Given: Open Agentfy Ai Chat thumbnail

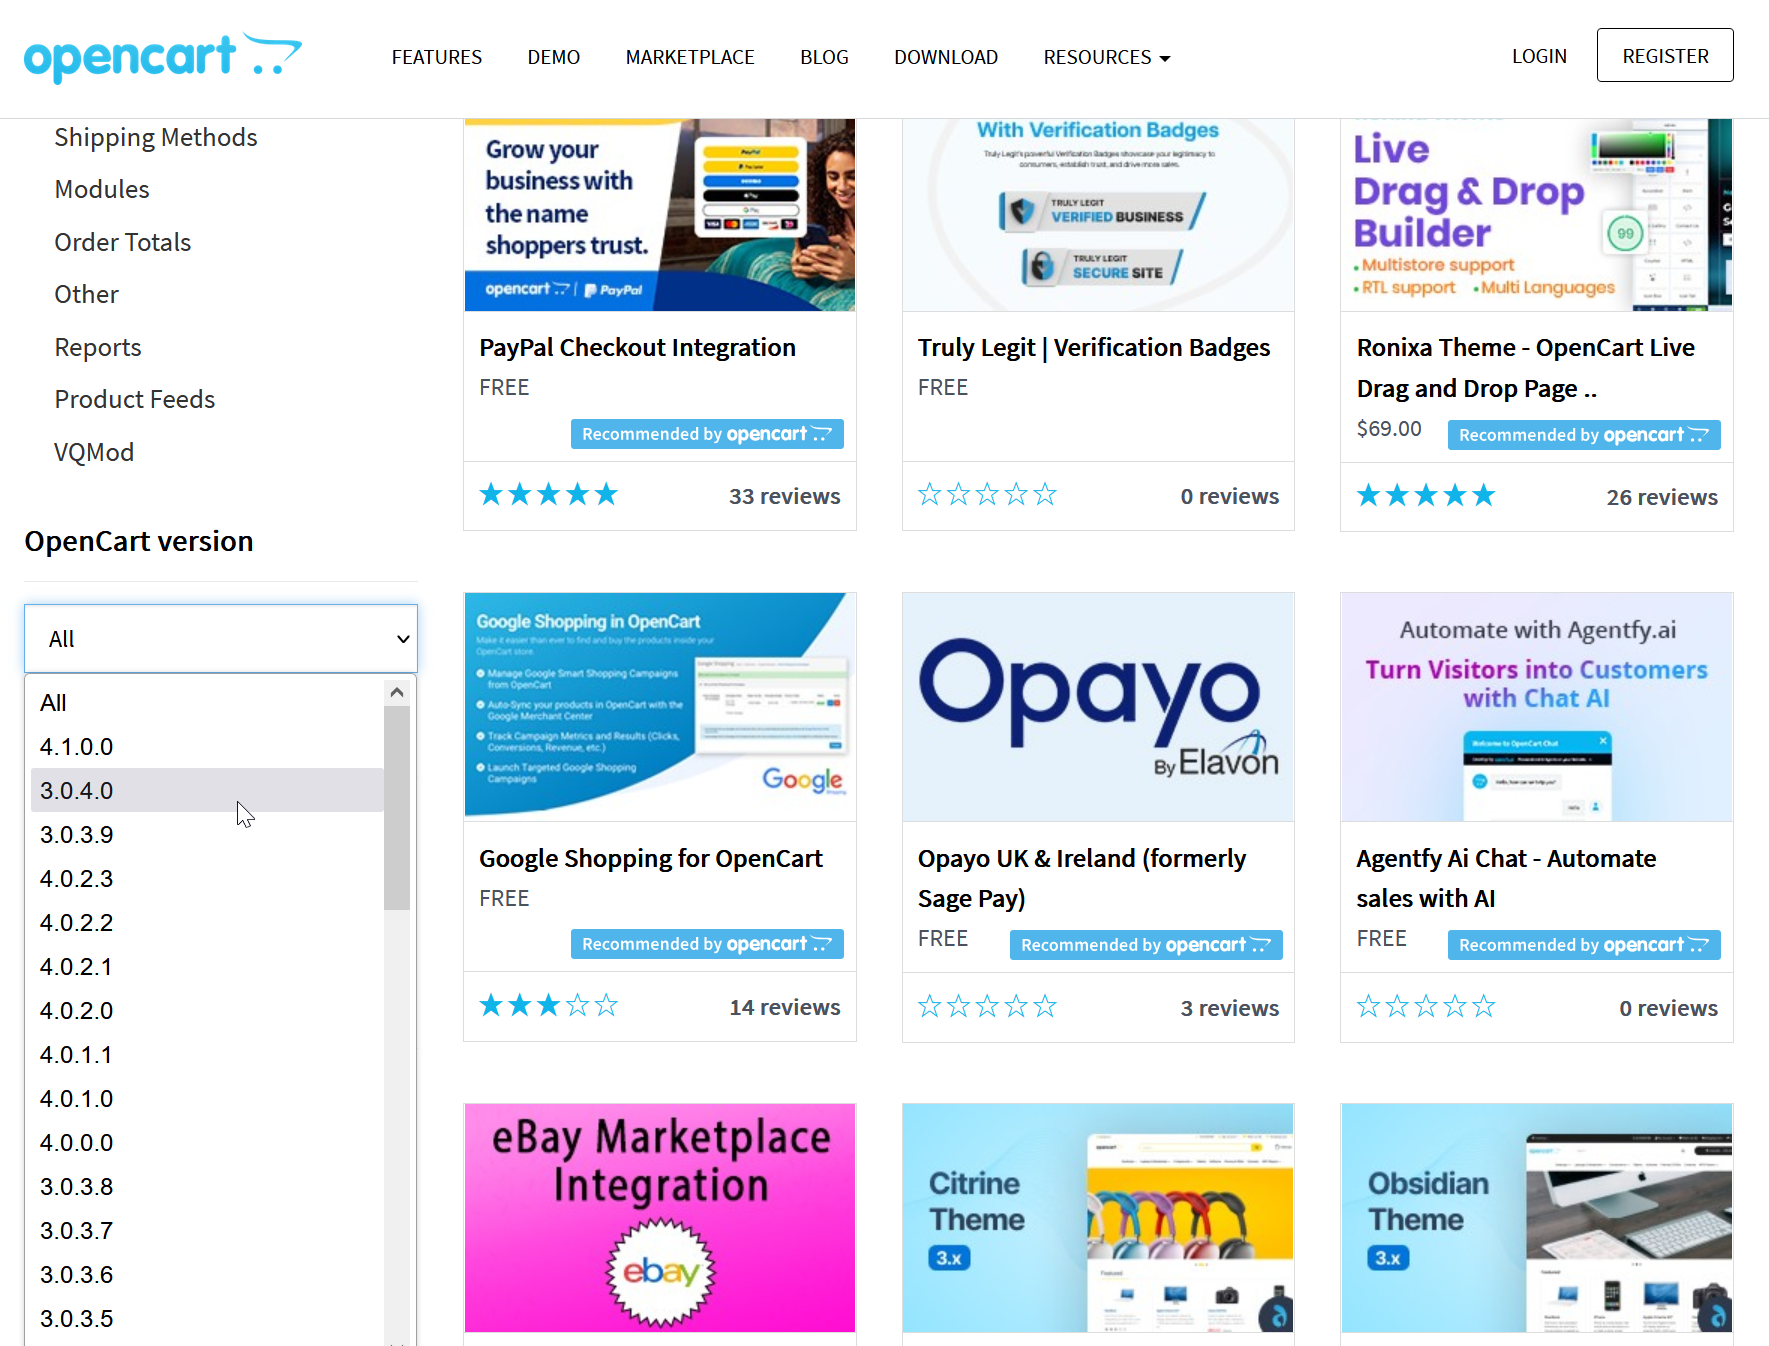Looking at the screenshot, I should [x=1537, y=707].
